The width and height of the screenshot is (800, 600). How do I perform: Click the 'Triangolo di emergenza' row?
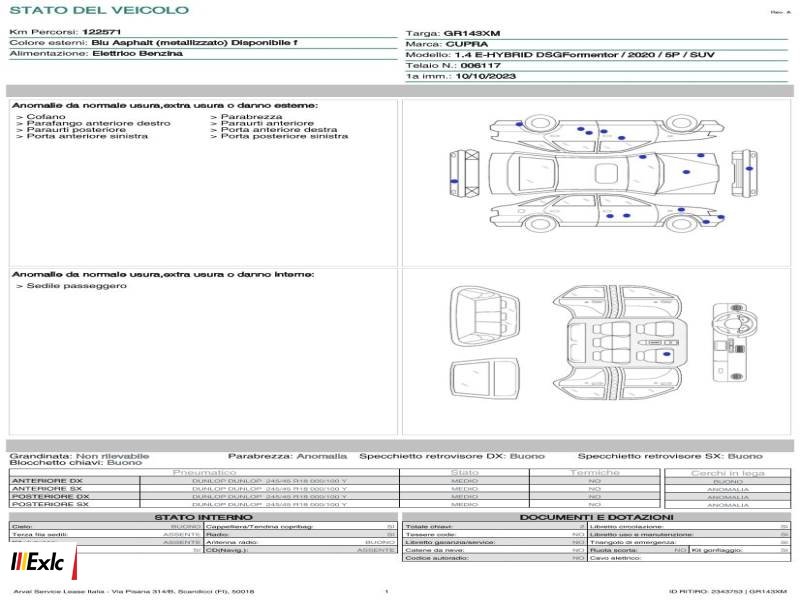pos(689,542)
